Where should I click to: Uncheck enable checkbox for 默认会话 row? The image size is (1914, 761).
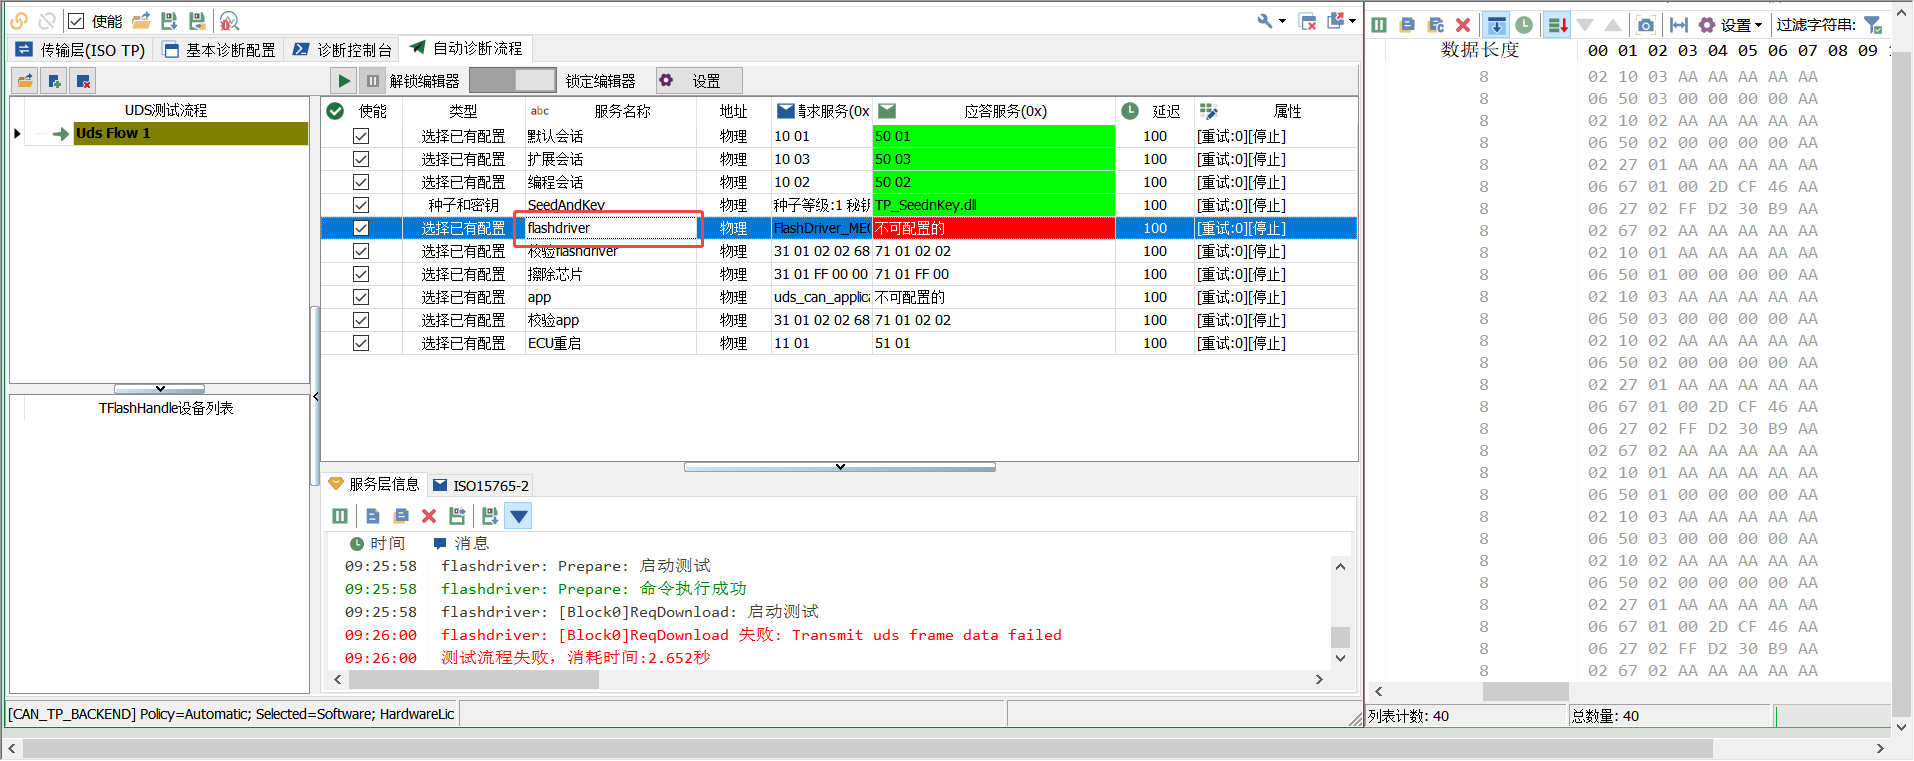tap(361, 136)
